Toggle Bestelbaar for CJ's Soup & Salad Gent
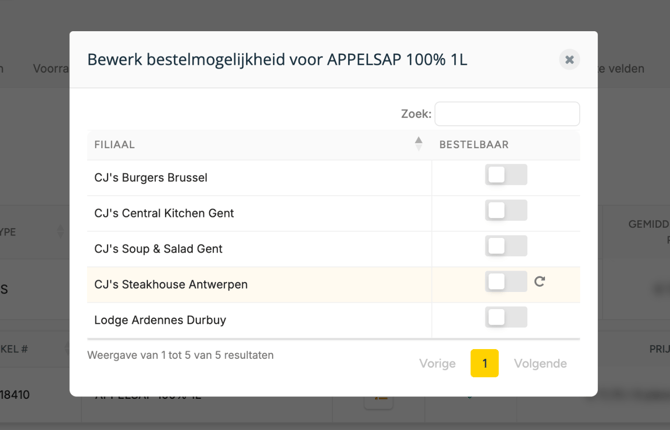 (x=506, y=246)
